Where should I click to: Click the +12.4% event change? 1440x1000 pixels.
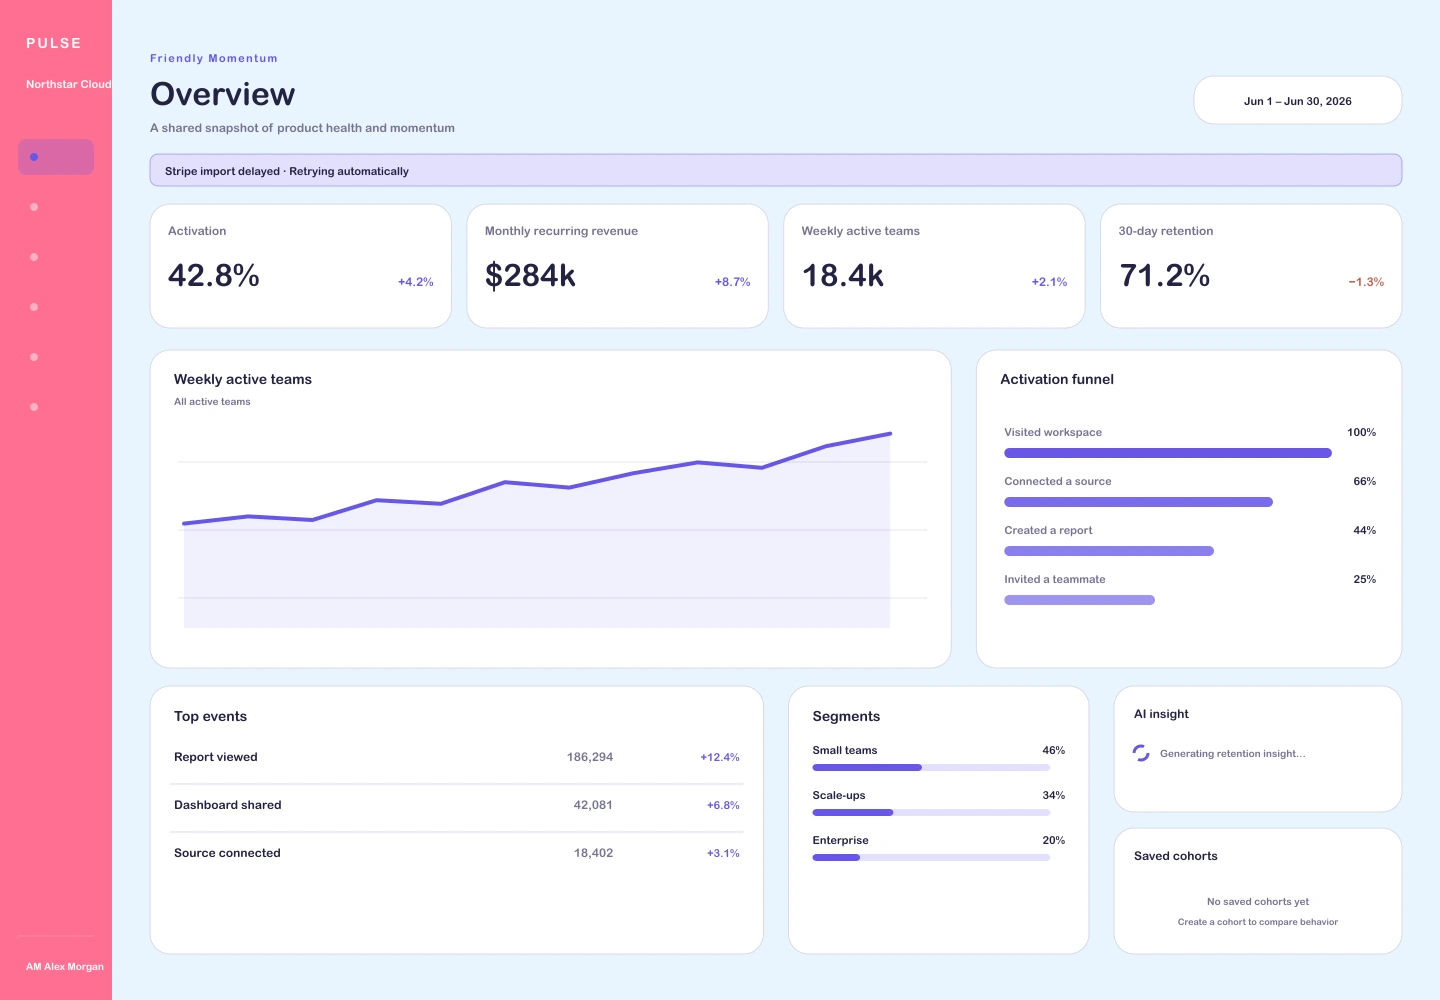pos(720,757)
